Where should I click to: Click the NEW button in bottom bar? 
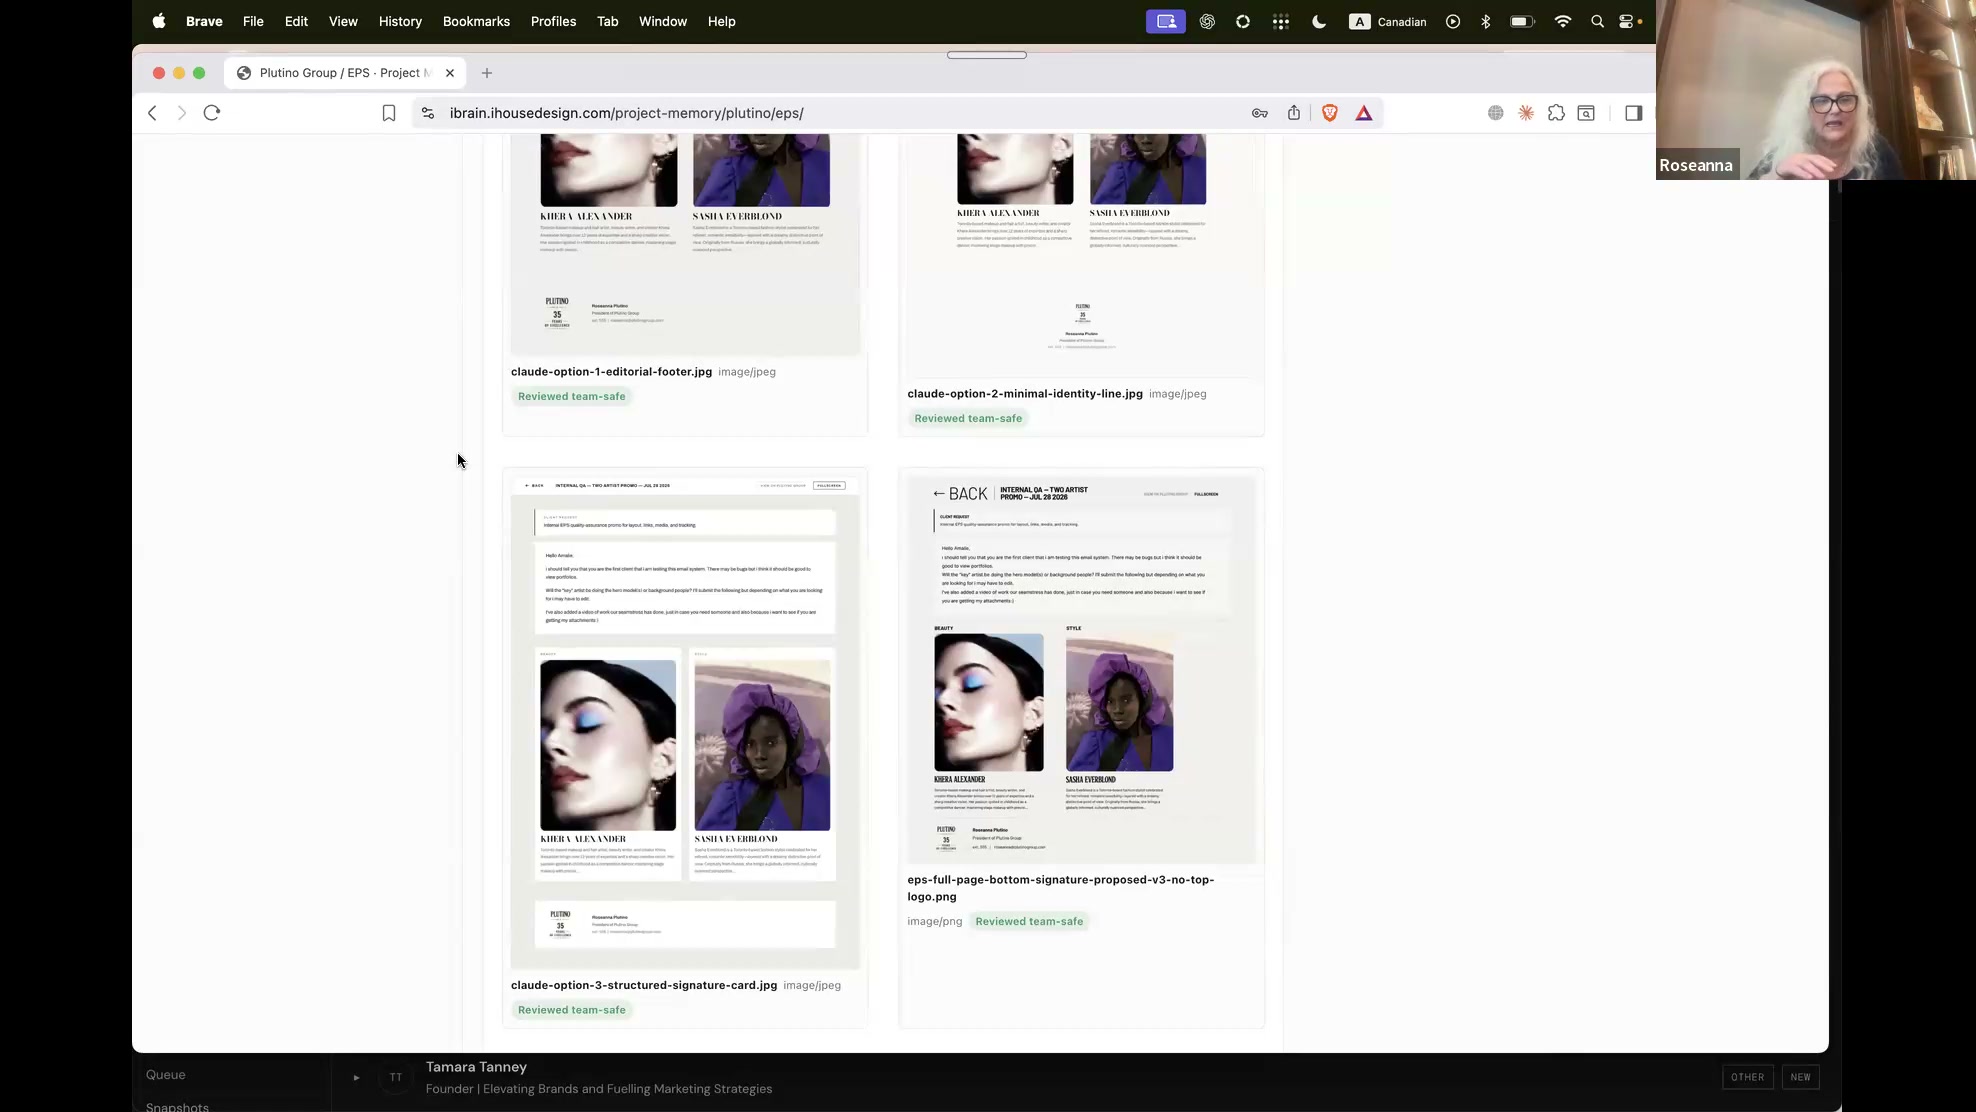pos(1800,1078)
